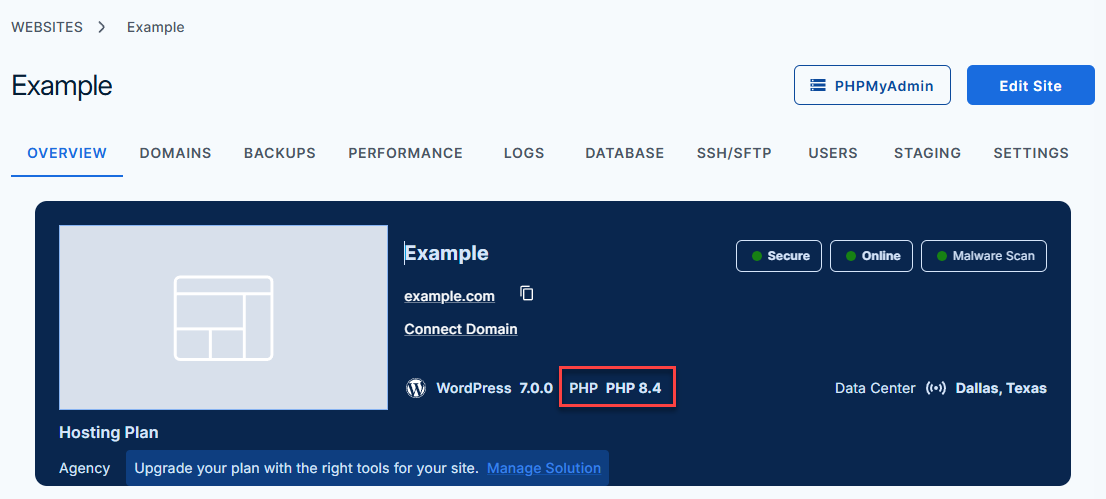The width and height of the screenshot is (1106, 499).
Task: Click the Example breadcrumb item
Action: pyautogui.click(x=156, y=28)
